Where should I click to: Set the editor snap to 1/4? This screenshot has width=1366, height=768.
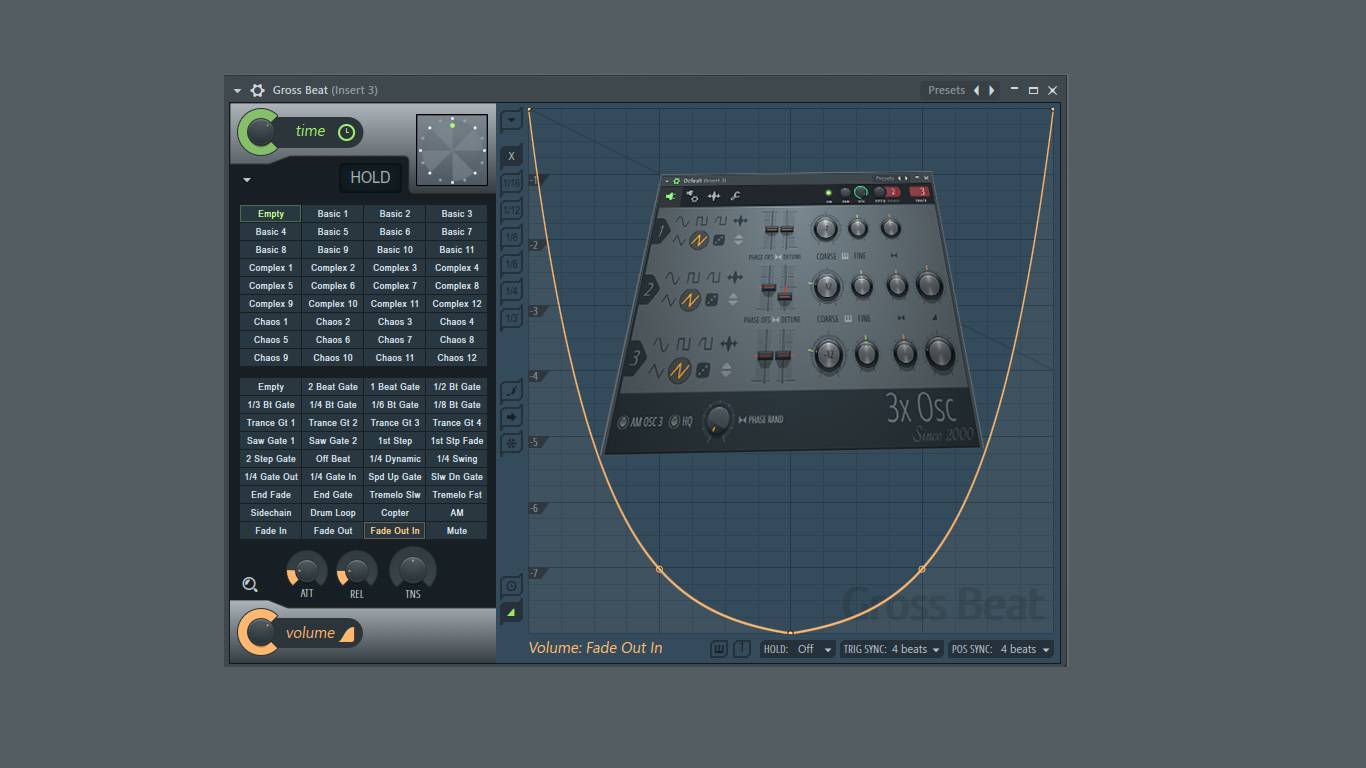[511, 291]
